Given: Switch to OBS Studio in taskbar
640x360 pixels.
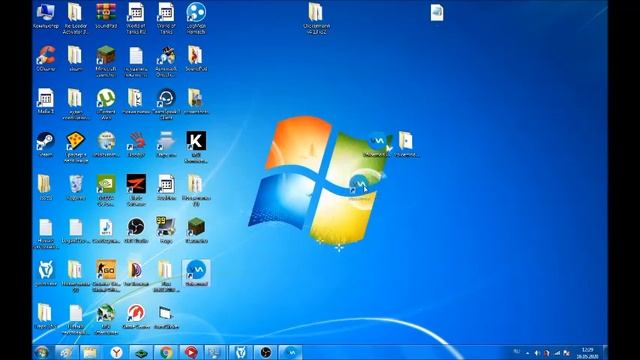Looking at the screenshot, I should click(x=266, y=352).
